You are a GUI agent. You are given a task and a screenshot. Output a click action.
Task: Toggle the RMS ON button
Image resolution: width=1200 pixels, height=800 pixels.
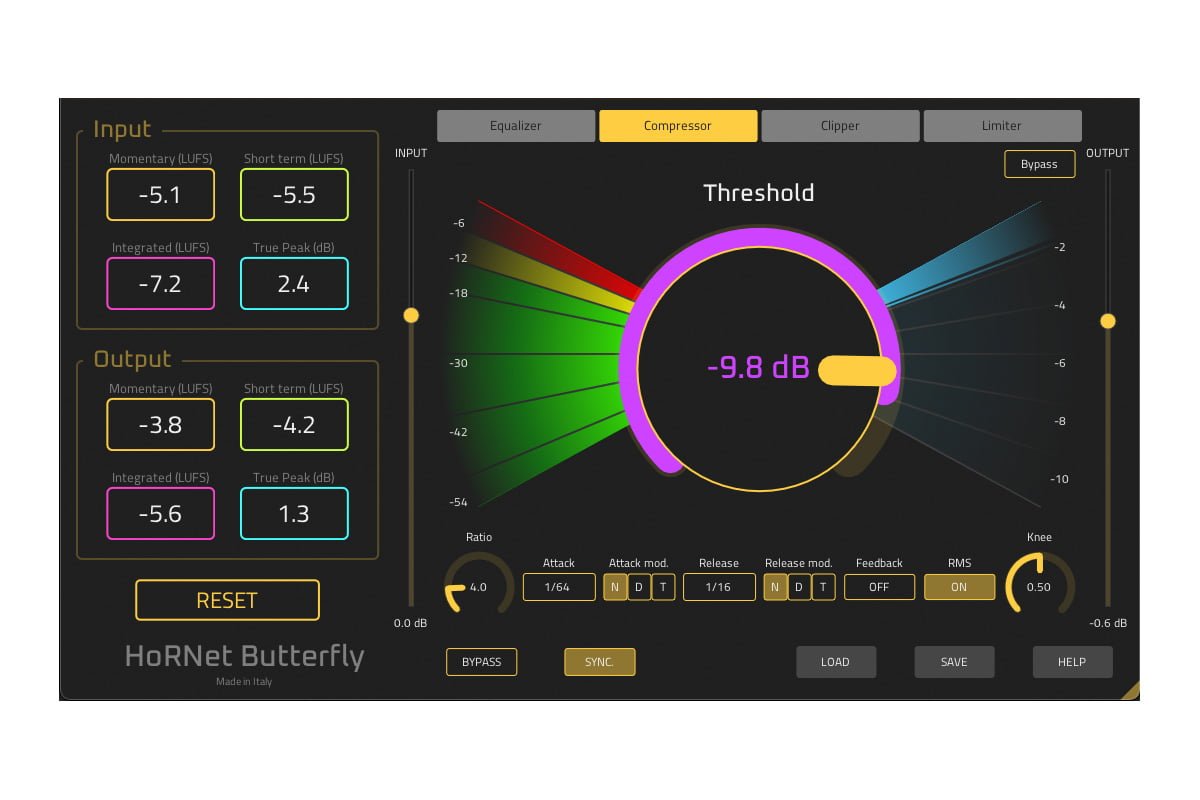point(959,587)
